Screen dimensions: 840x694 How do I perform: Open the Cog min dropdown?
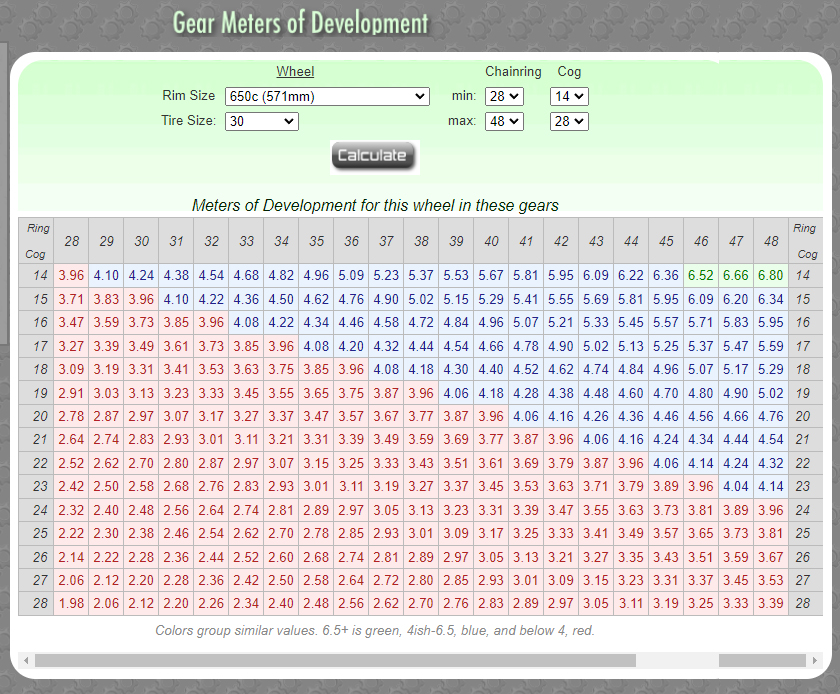tap(569, 96)
